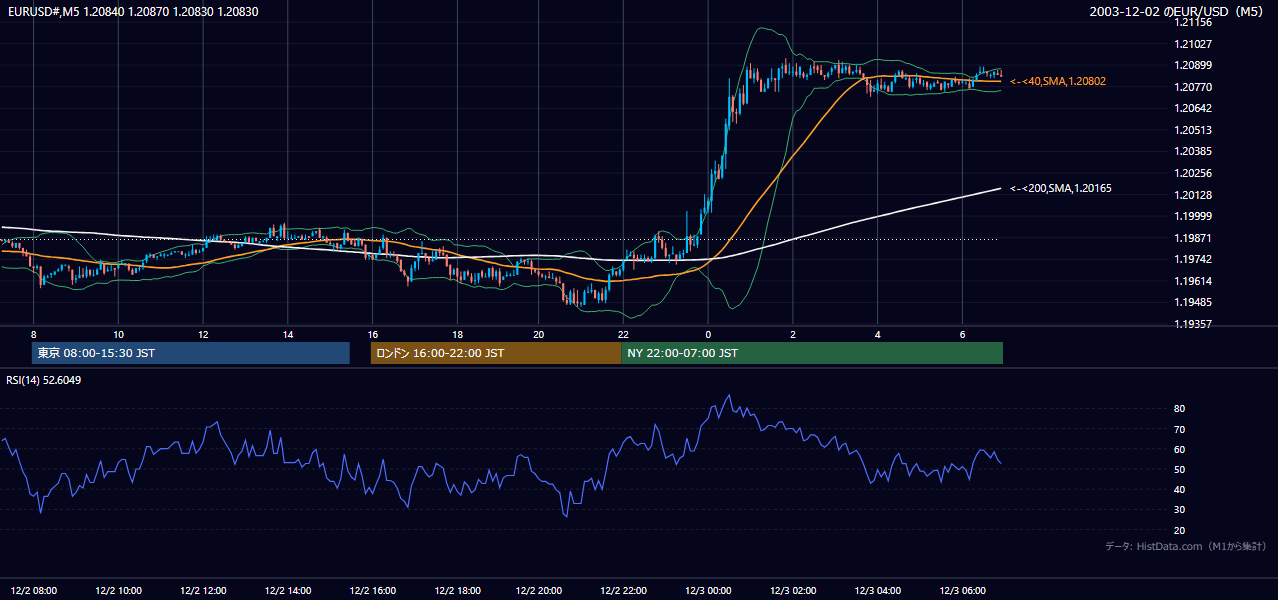Click the hour label 12 under the price chart
Screen dimensions: 1278x600
[x=203, y=334]
